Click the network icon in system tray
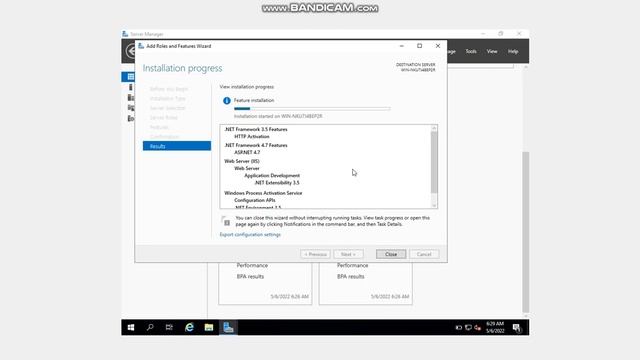The image size is (640, 360). tap(468, 327)
